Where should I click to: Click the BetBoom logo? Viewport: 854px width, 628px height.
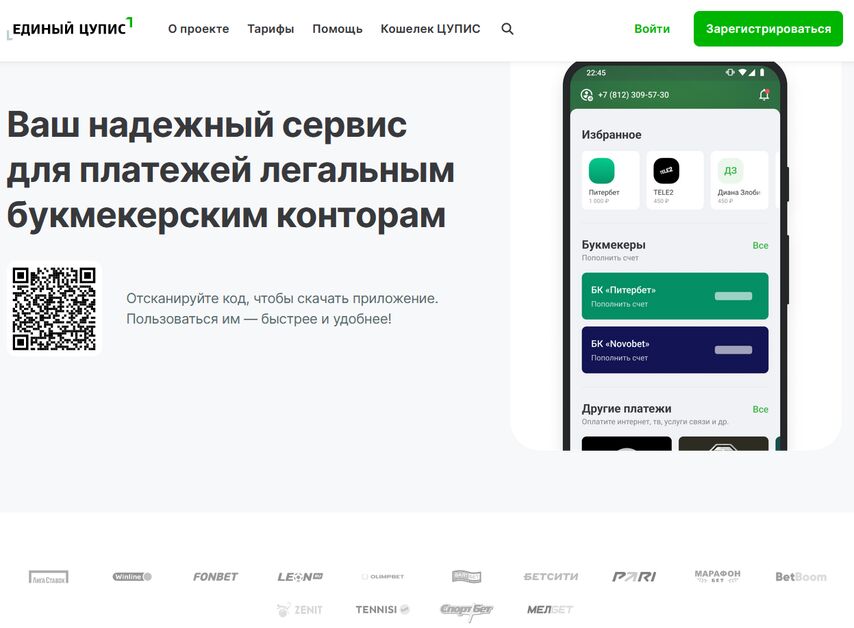tap(801, 576)
